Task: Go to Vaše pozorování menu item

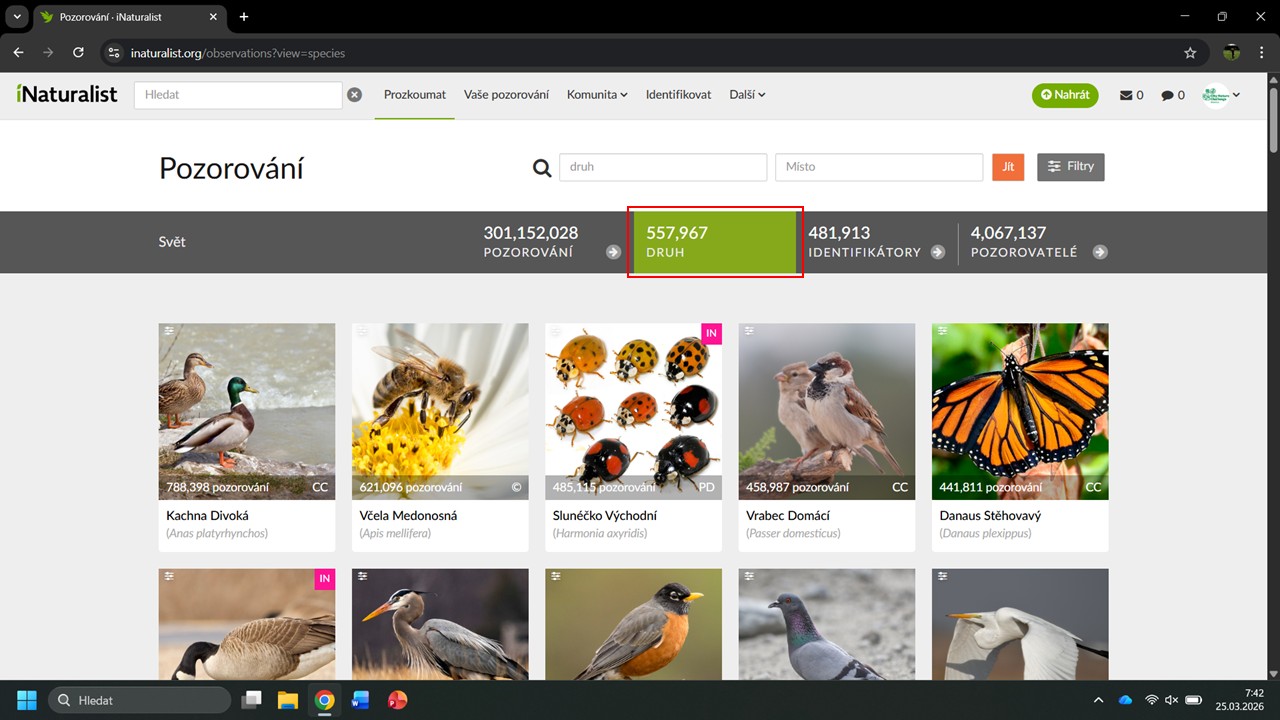Action: tap(506, 95)
